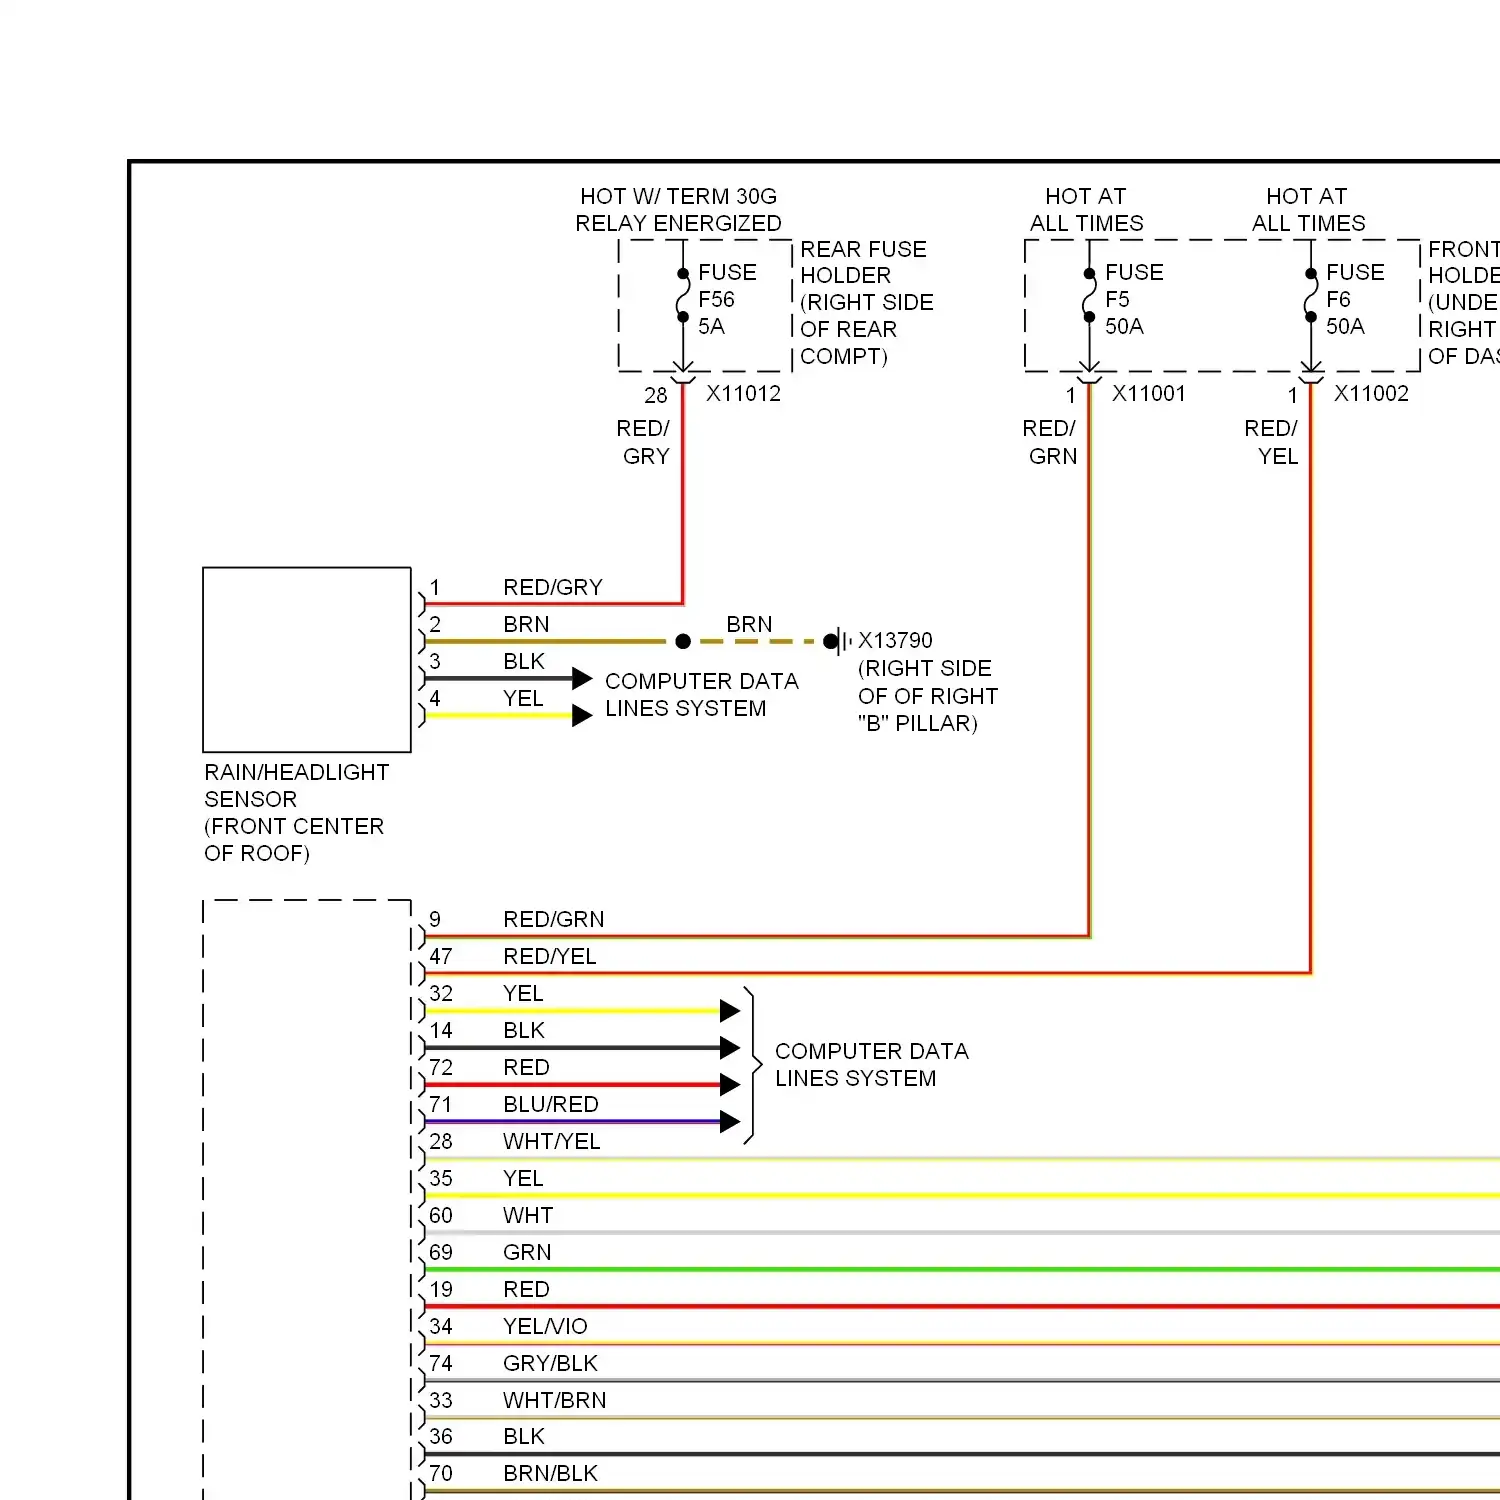The image size is (1500, 1500).
Task: Click the pin 36 BLK wire label
Action: 524,1436
